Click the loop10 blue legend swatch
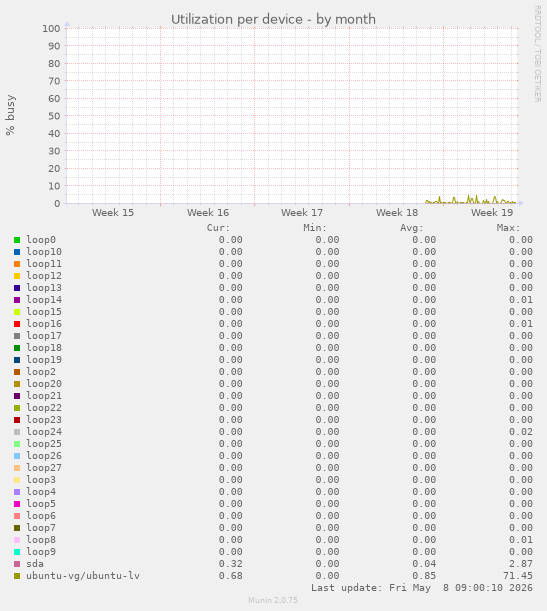The width and height of the screenshot is (547, 611). click(x=17, y=252)
